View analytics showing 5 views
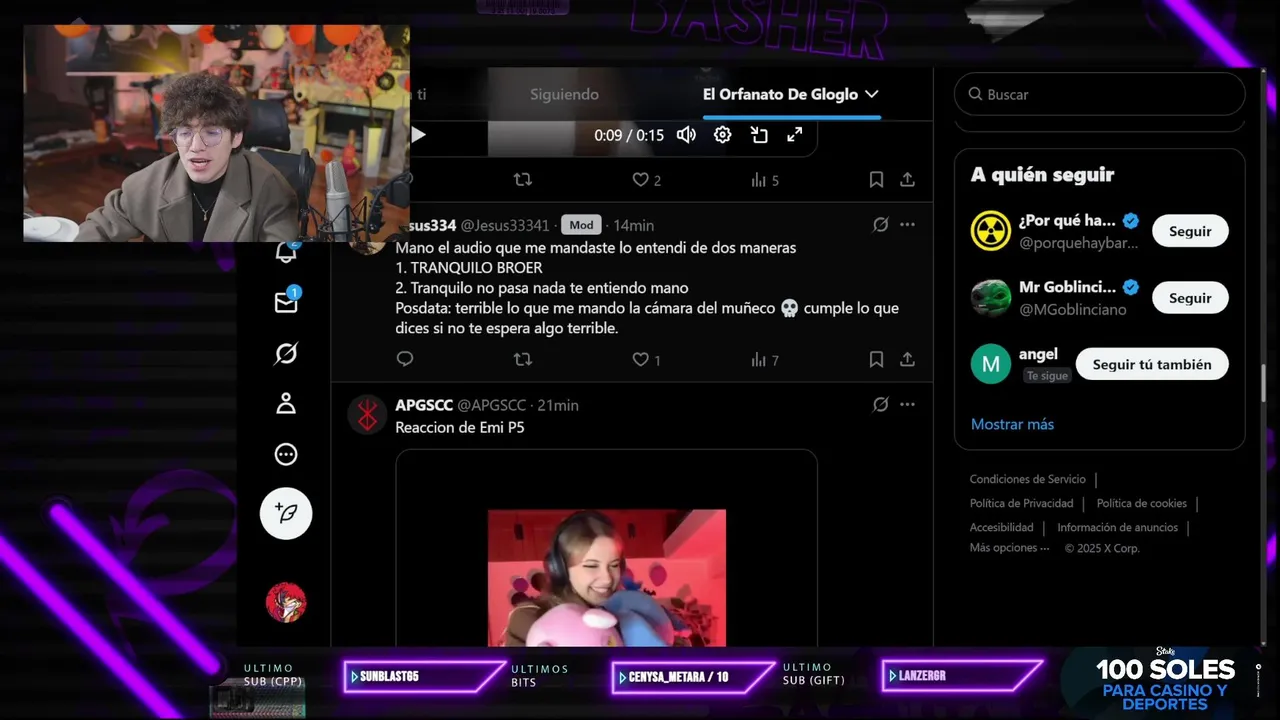This screenshot has width=1280, height=720. coord(765,180)
